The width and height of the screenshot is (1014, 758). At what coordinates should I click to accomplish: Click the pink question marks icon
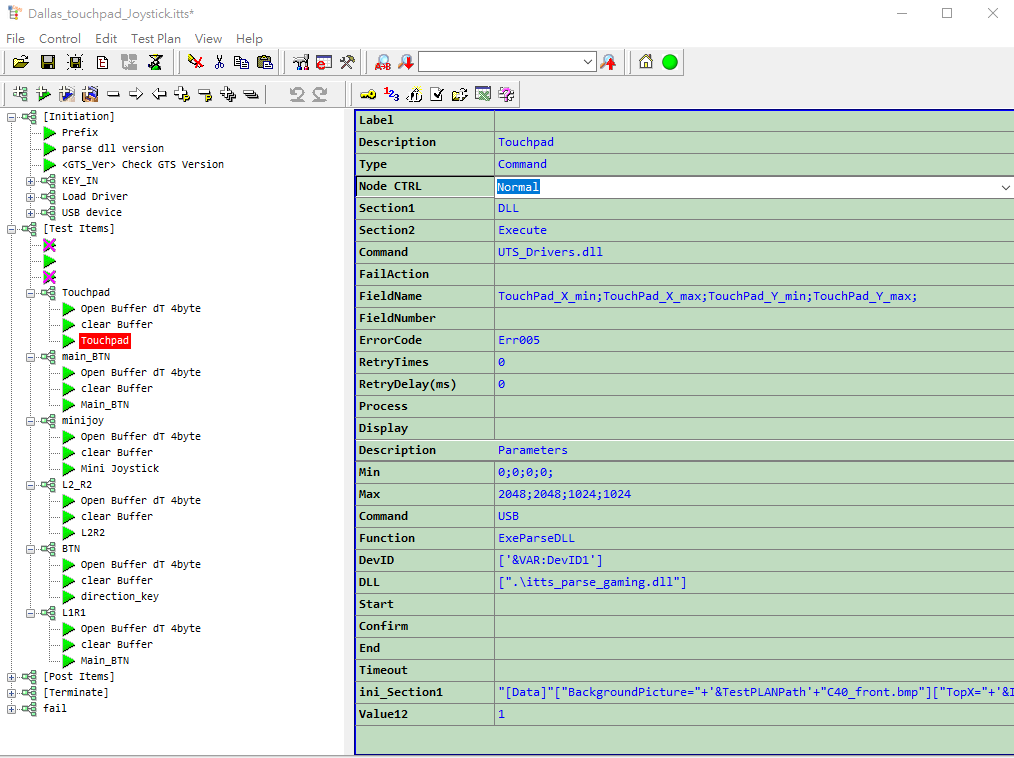click(x=506, y=94)
